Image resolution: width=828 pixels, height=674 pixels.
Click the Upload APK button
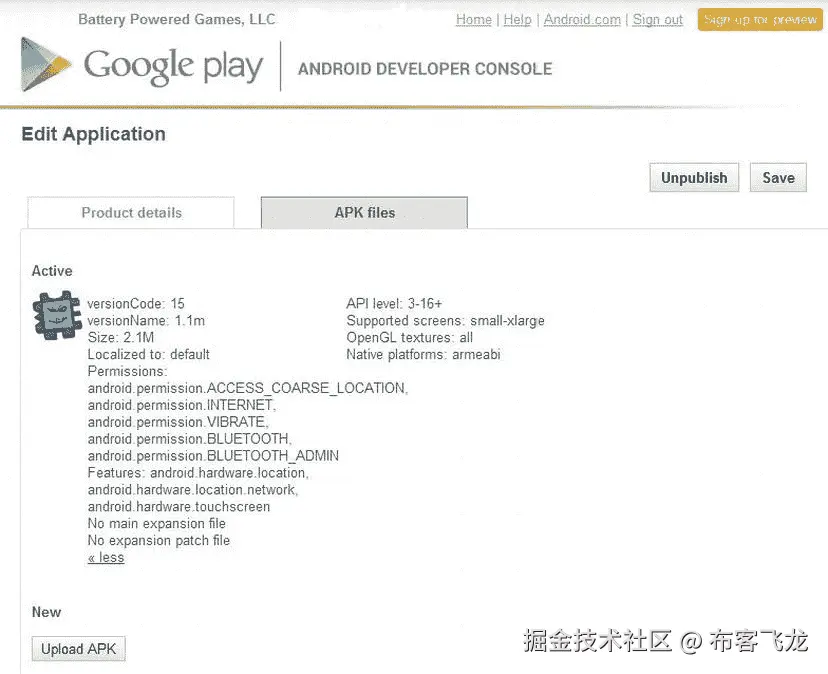click(78, 648)
